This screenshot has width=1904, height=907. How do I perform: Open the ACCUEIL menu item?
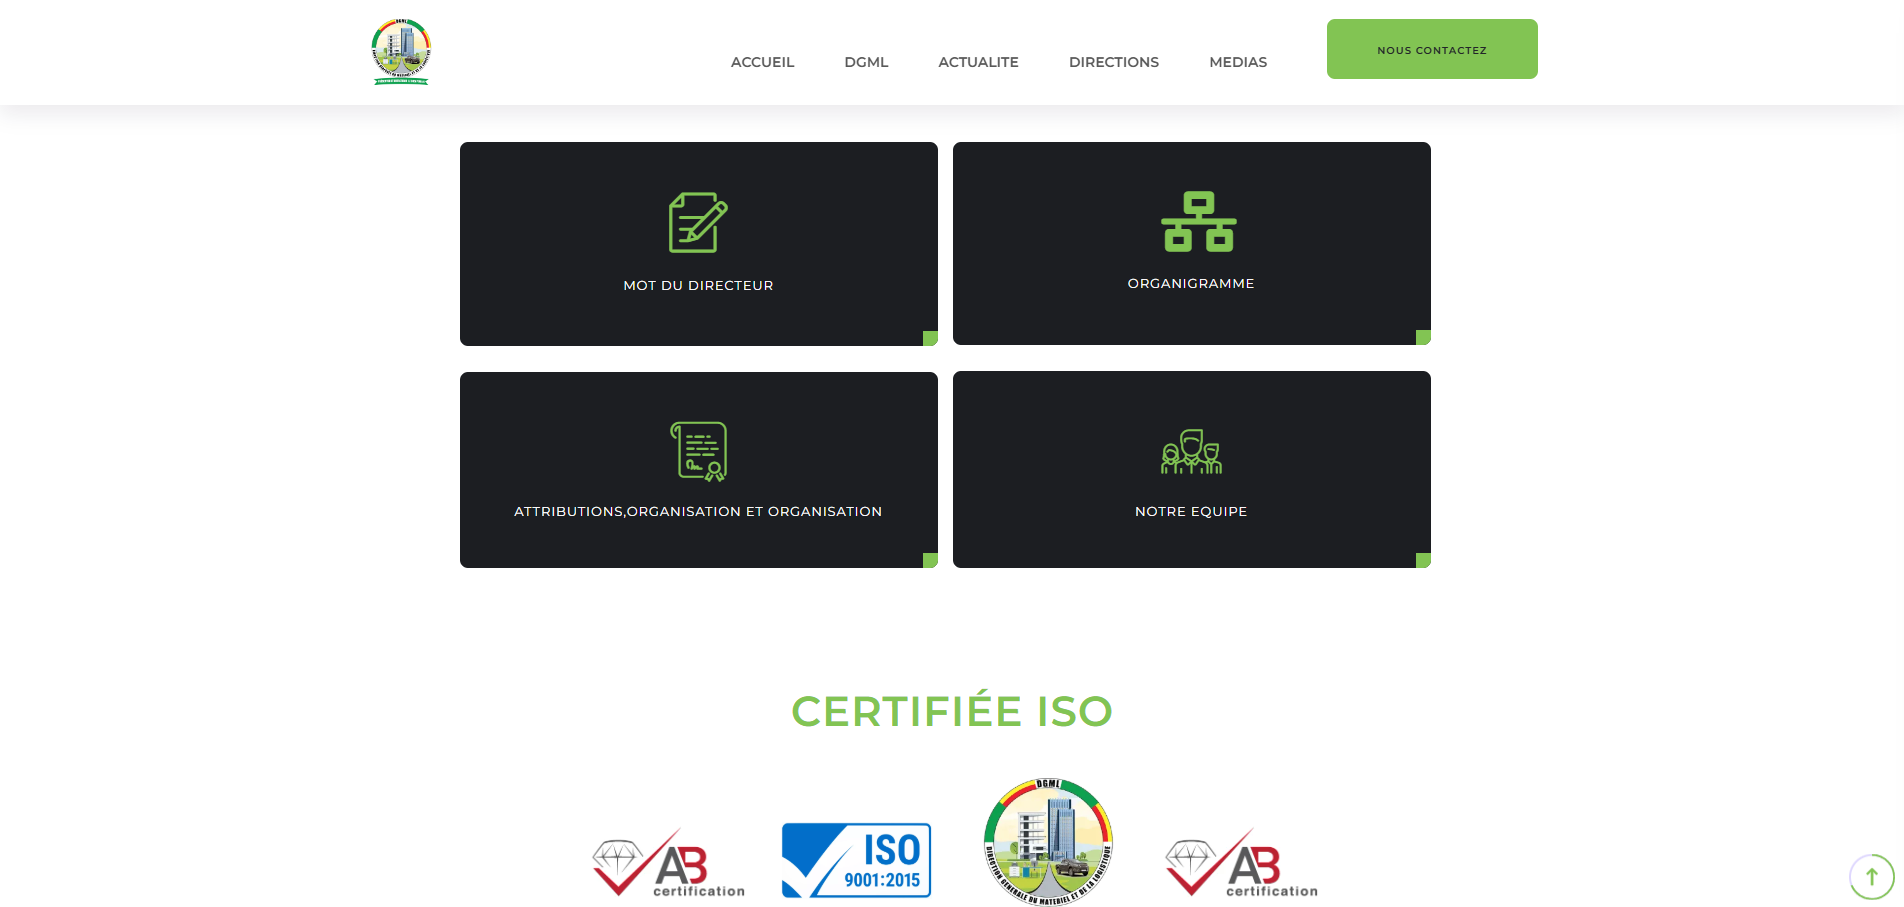762,62
